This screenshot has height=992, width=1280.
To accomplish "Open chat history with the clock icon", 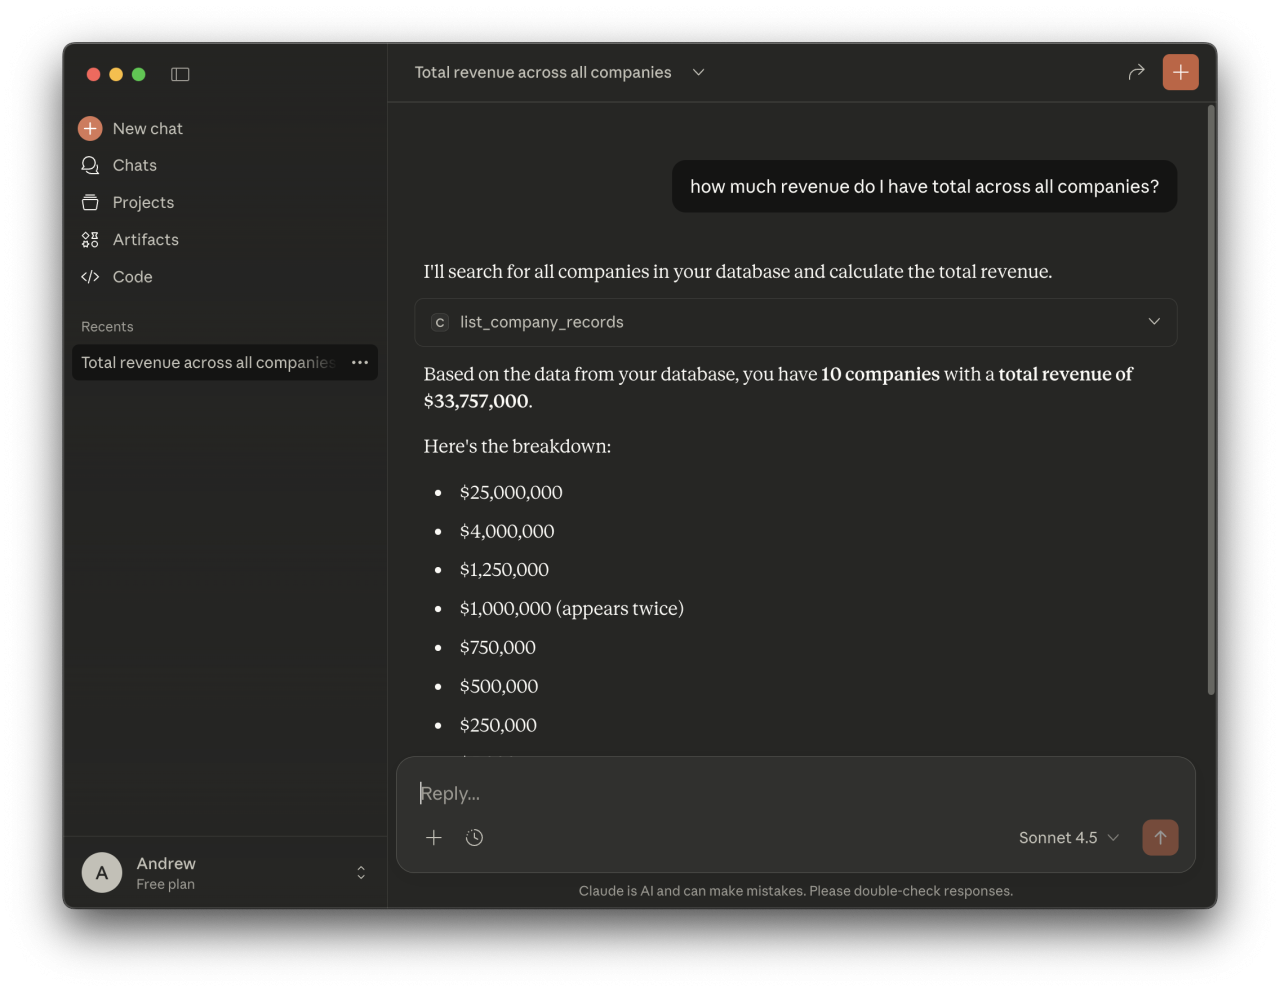I will point(474,838).
